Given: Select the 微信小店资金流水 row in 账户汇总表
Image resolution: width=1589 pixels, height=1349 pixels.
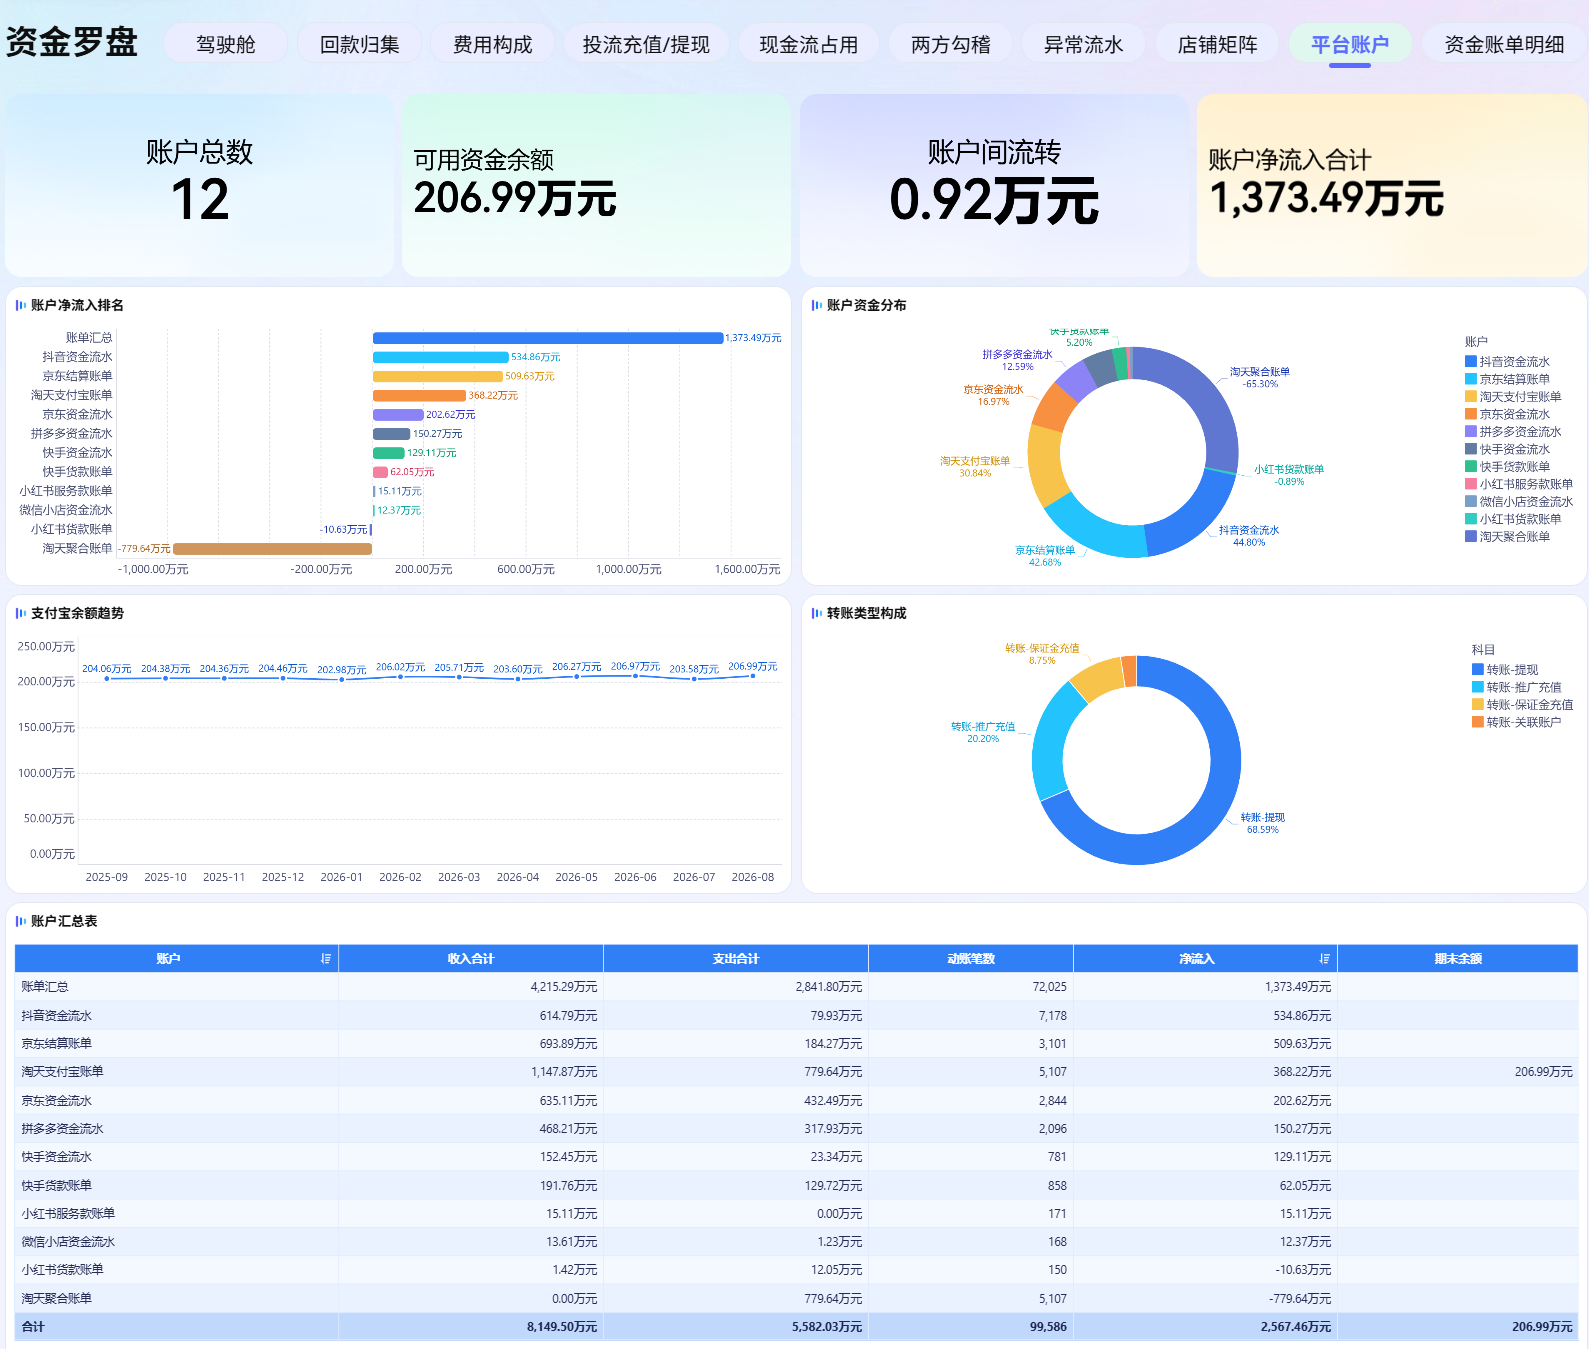Looking at the screenshot, I should coord(796,1242).
